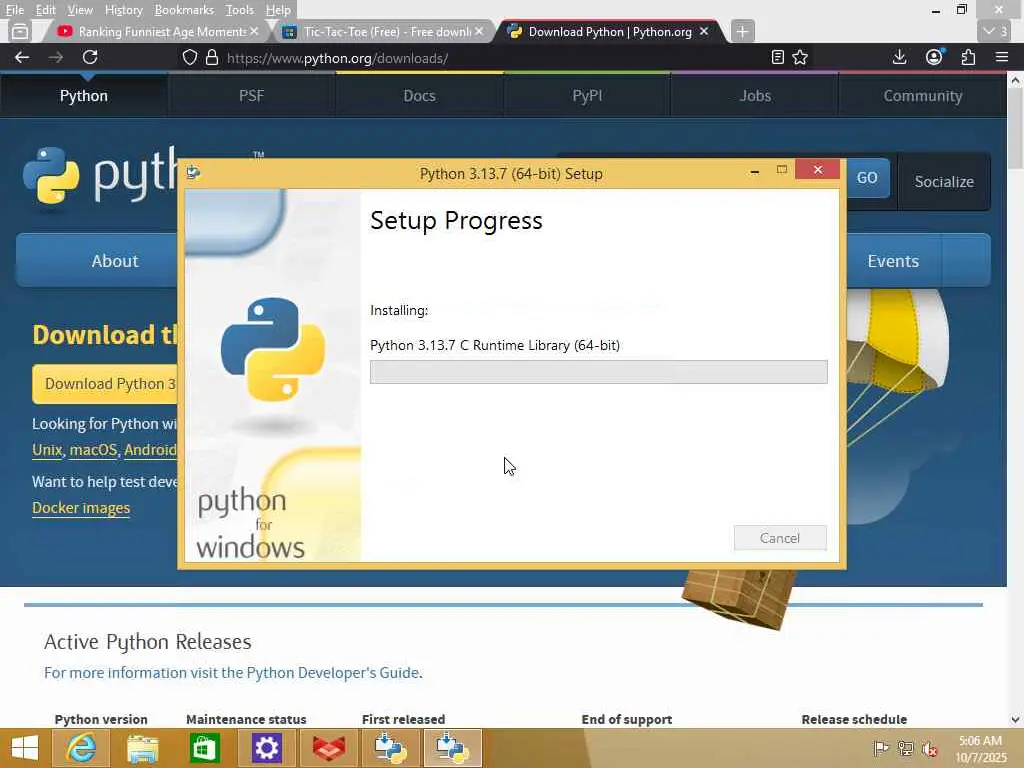Open the Windows Store taskbar icon
The image size is (1024, 768).
(x=204, y=748)
